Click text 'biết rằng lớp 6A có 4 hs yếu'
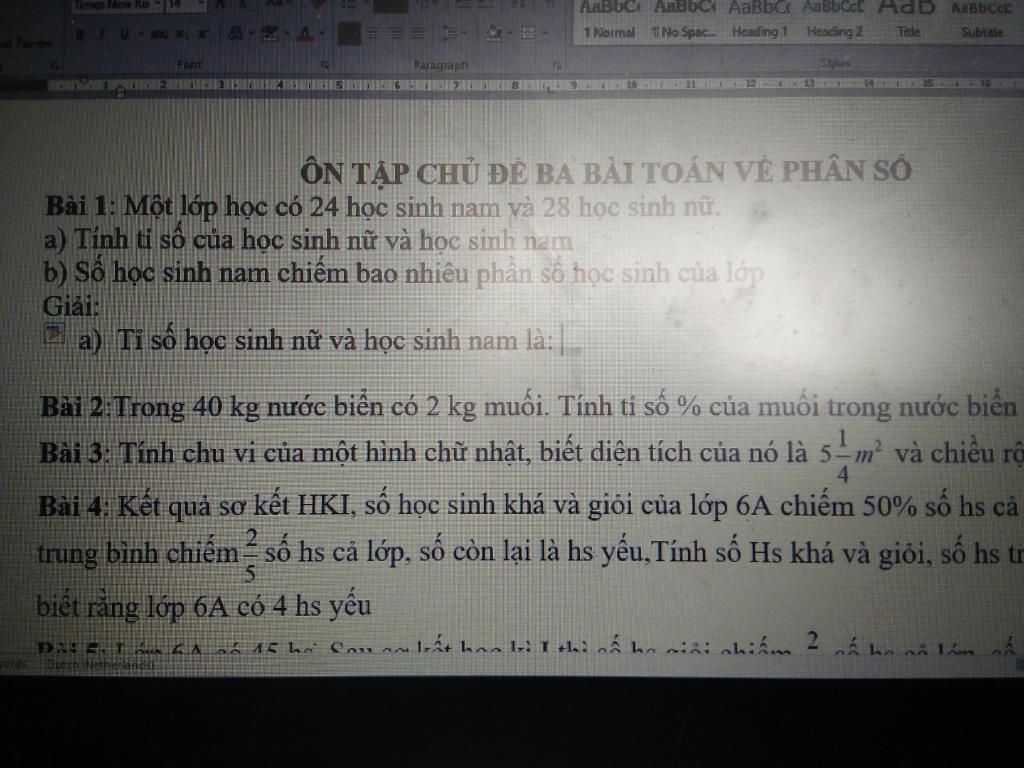This screenshot has width=1024, height=768. (x=204, y=607)
